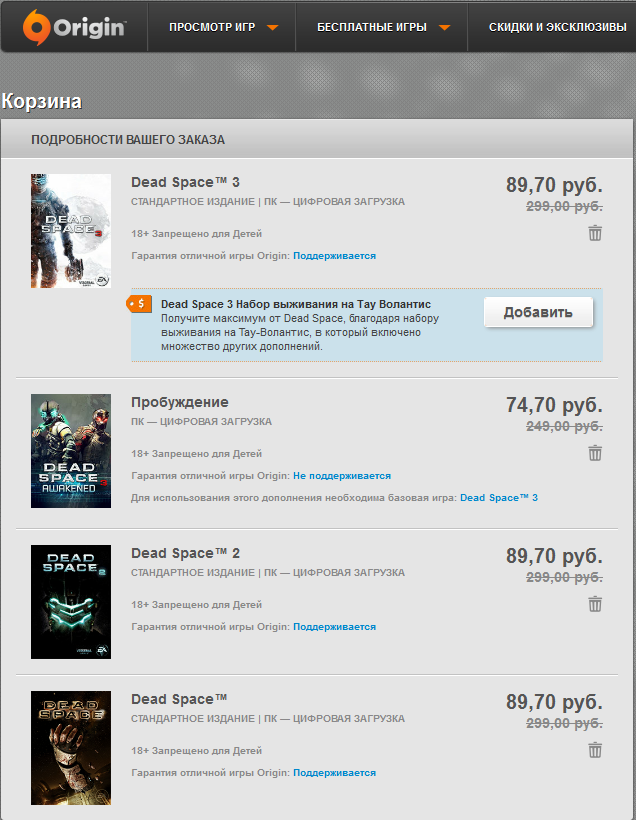Open Поддерживается link under Dead Space 2
This screenshot has width=636, height=820.
334,627
